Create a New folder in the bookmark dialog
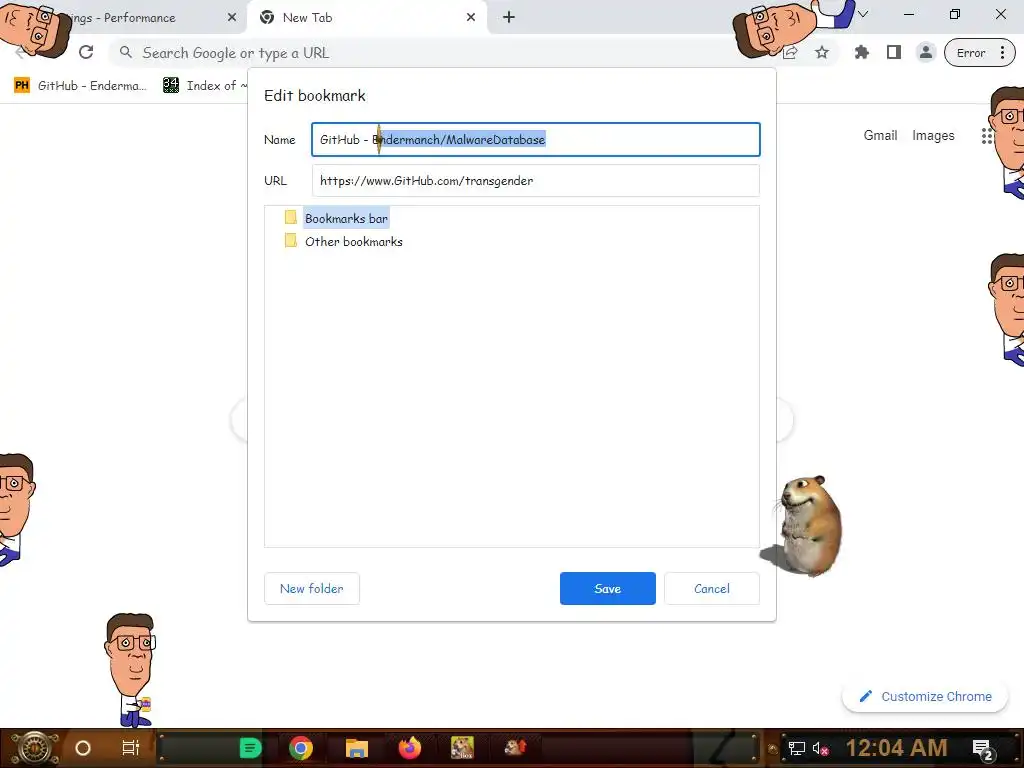The width and height of the screenshot is (1024, 768). tap(312, 588)
